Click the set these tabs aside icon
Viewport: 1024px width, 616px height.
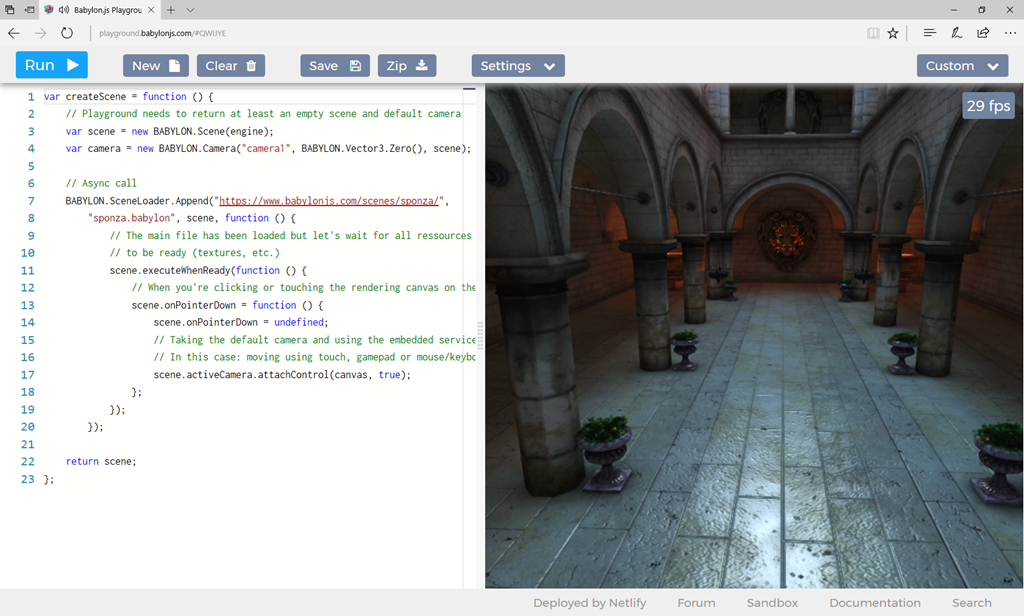(29, 10)
